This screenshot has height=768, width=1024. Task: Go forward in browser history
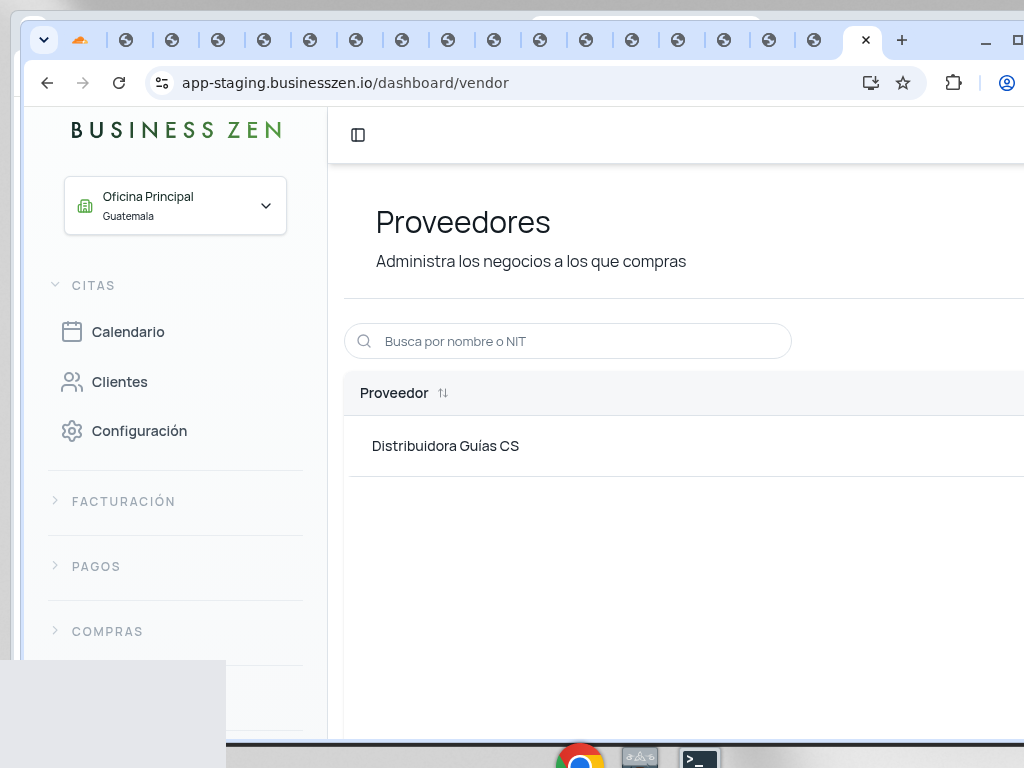point(83,83)
